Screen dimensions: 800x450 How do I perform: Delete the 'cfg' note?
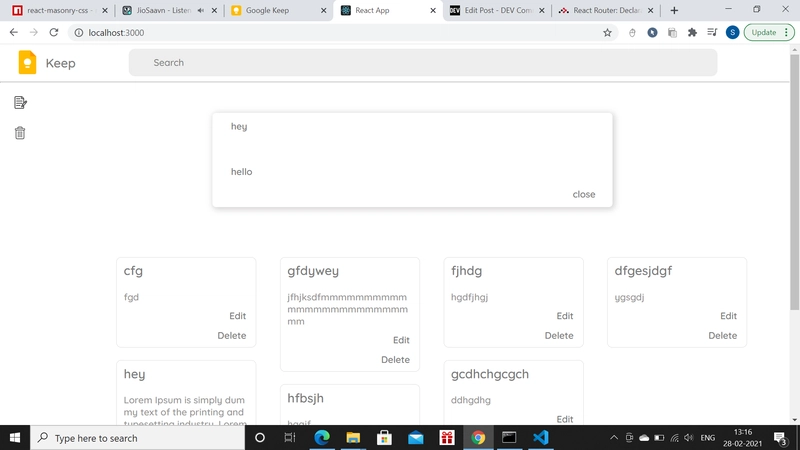tap(232, 335)
